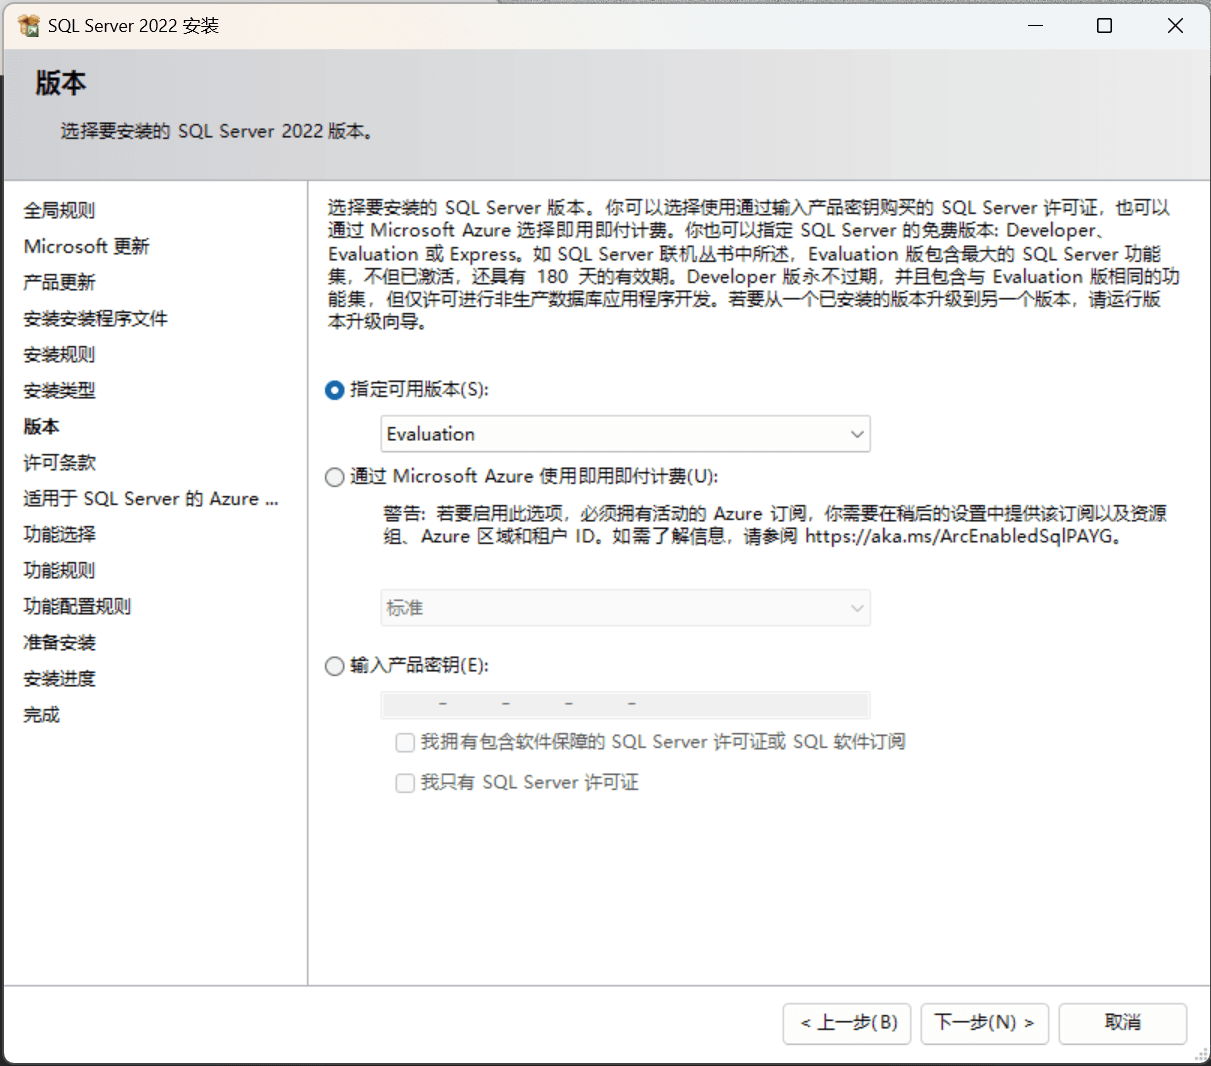This screenshot has width=1211, height=1066.
Task: Select the bold 版本 step in sidebar
Action: (41, 427)
